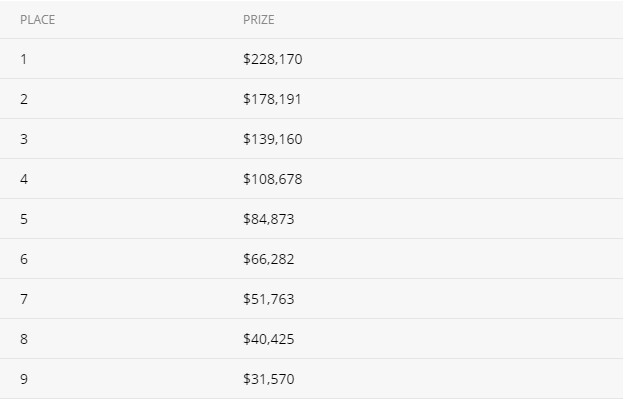Click the $31,570 ninth place prize
Screen dimensions: 624x399
[269, 379]
